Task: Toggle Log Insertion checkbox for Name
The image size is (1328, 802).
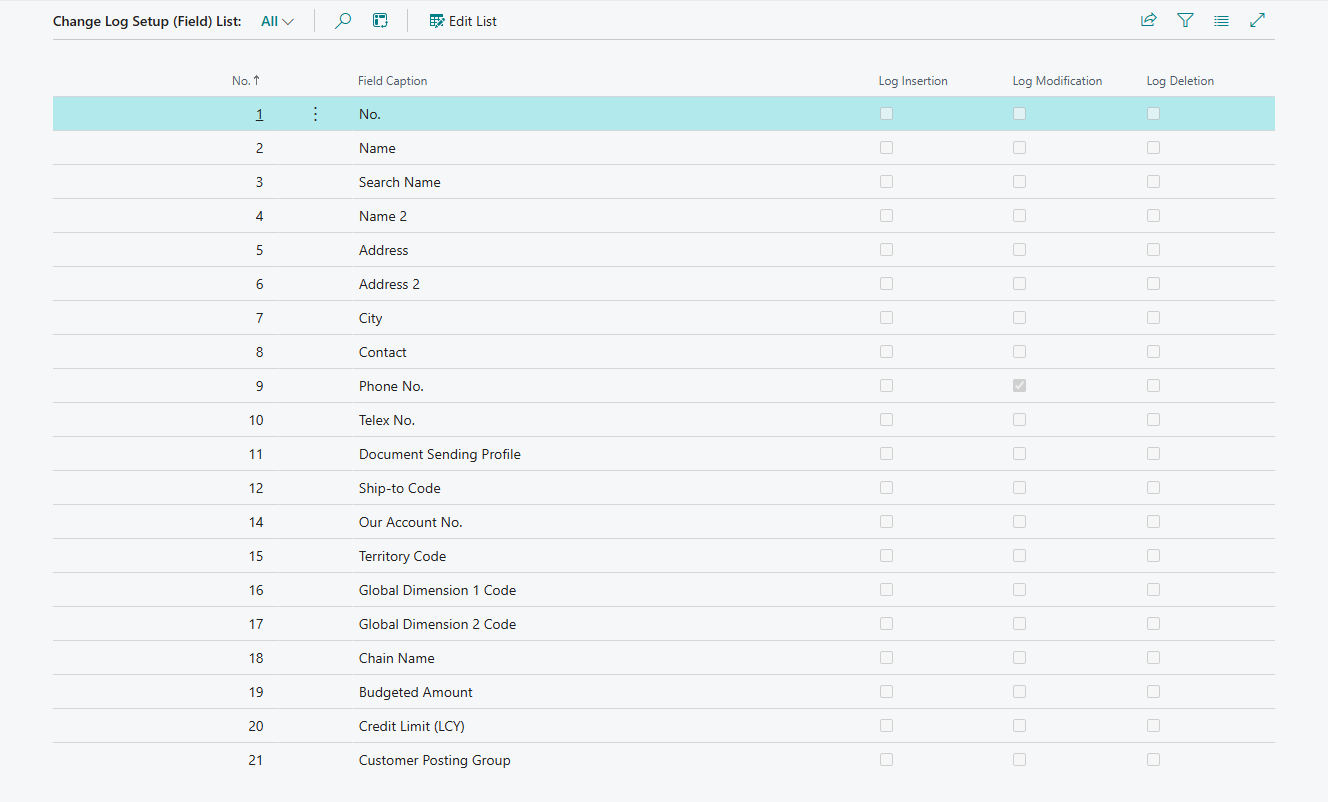Action: pyautogui.click(x=885, y=148)
